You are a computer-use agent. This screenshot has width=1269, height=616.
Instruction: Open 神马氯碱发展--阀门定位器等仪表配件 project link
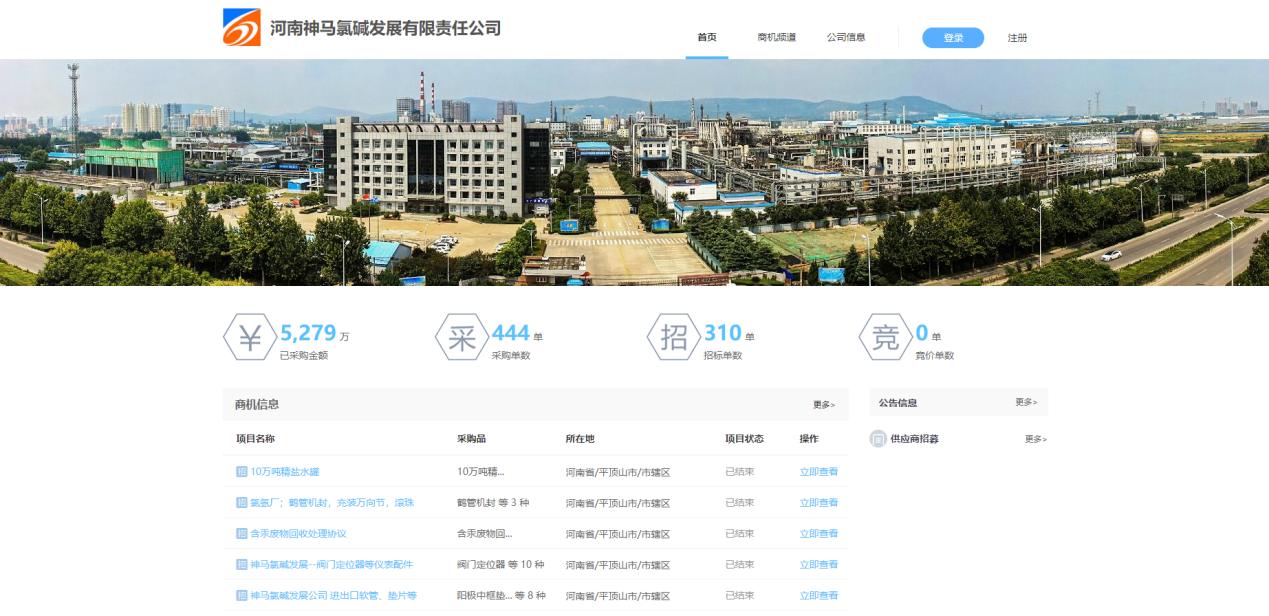click(x=331, y=565)
